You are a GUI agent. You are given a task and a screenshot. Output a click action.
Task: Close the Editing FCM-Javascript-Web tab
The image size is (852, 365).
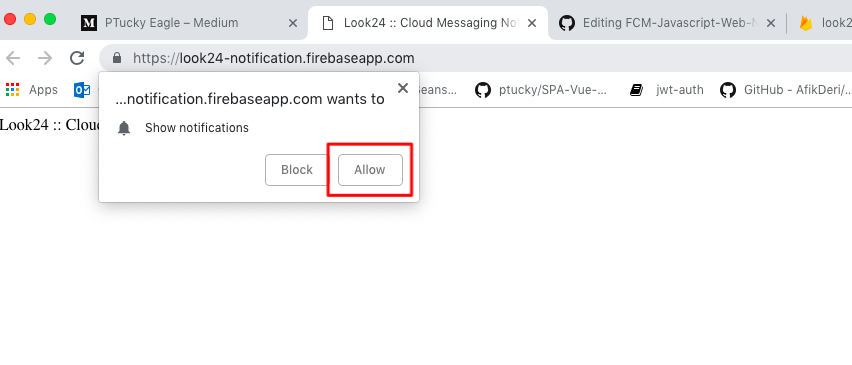770,23
